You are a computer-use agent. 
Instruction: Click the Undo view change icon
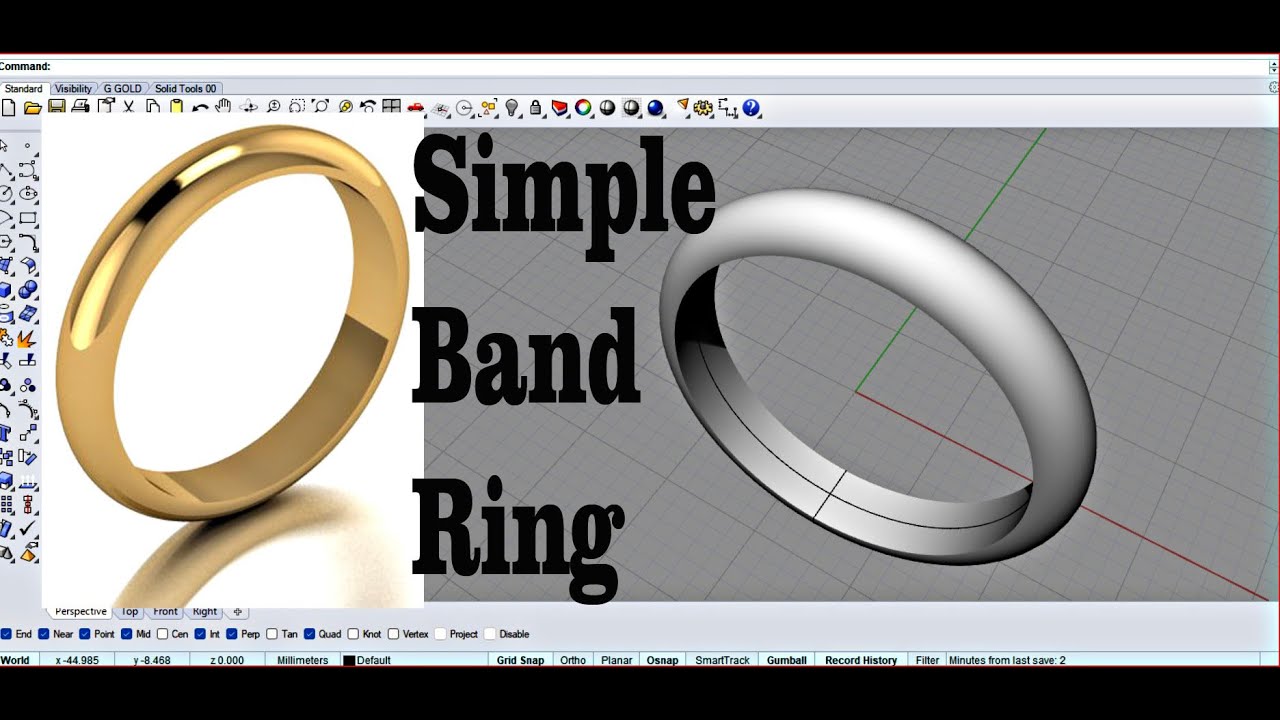[368, 107]
